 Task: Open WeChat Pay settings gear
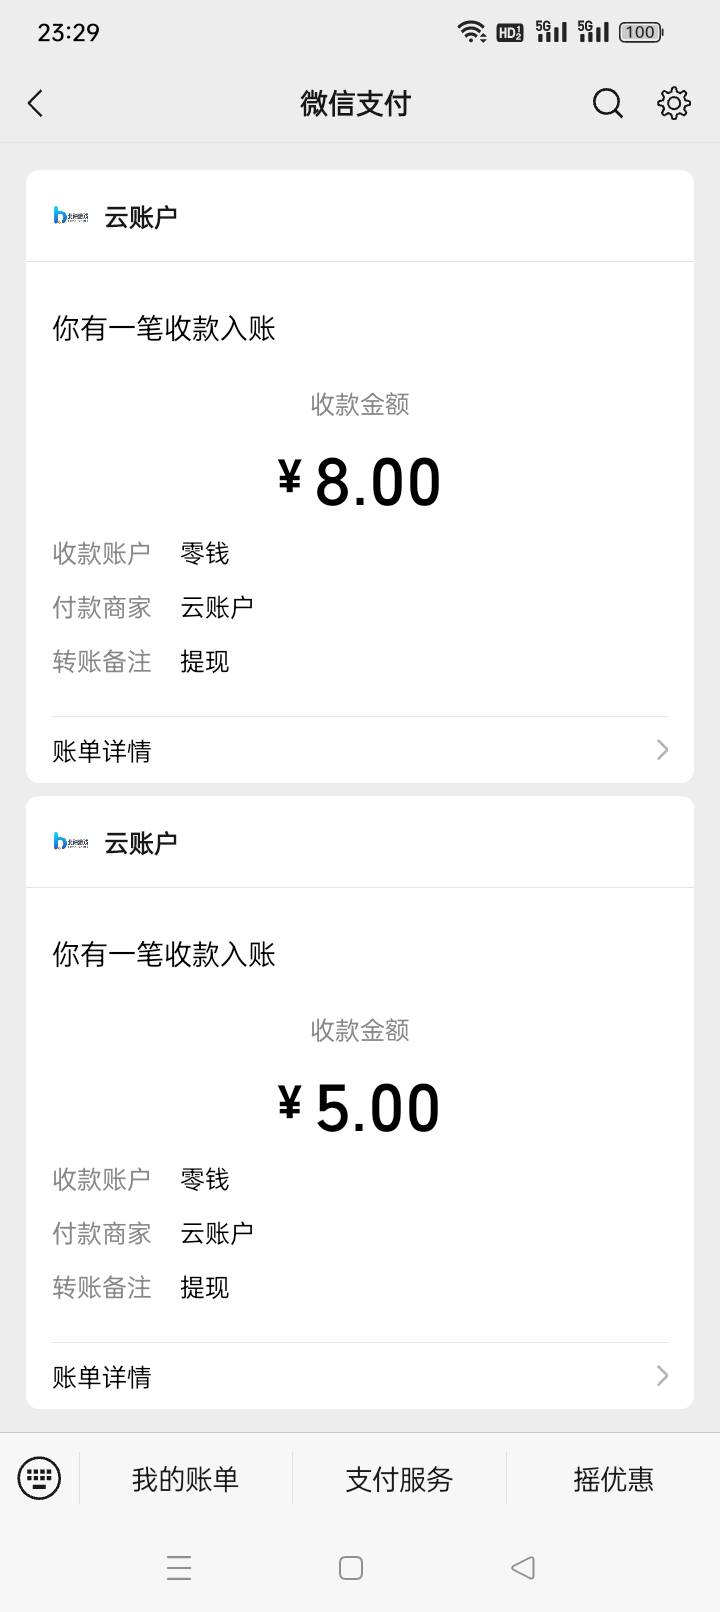[x=674, y=103]
